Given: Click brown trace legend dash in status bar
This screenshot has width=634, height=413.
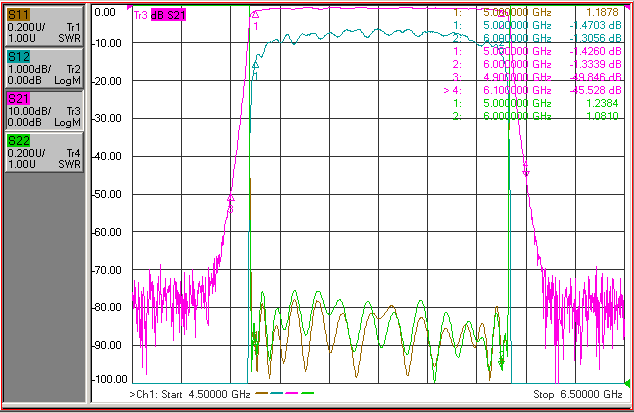Looking at the screenshot, I should click(x=262, y=393).
